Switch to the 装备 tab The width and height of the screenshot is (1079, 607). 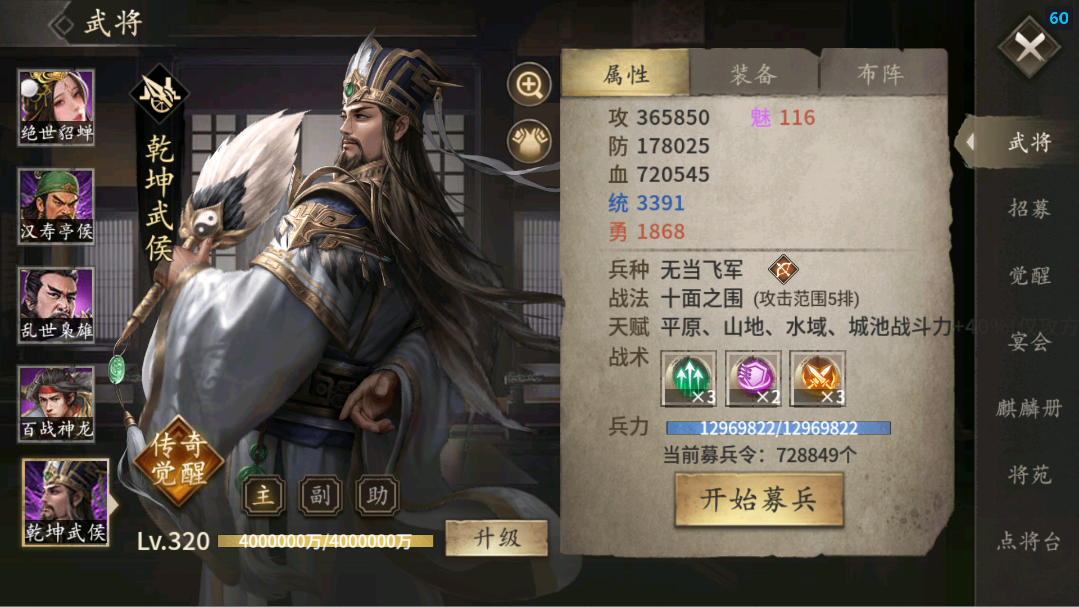tap(754, 73)
